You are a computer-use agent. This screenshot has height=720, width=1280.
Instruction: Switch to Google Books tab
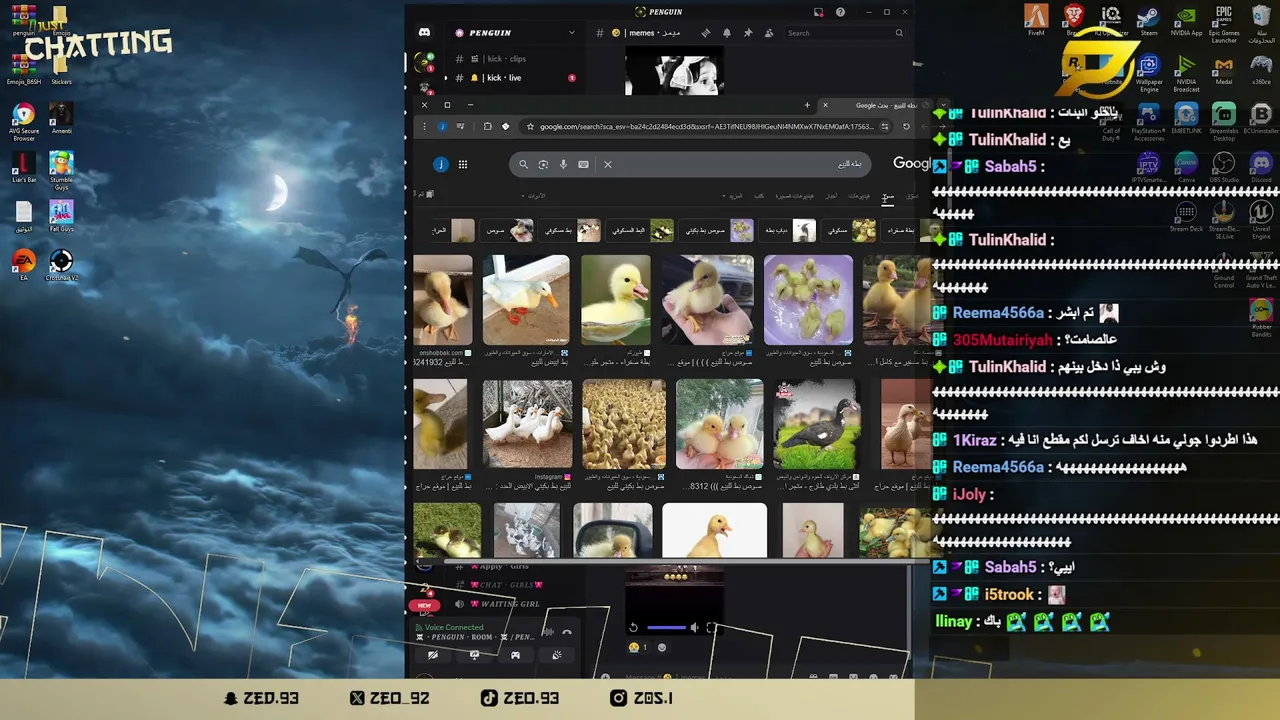[x=759, y=196]
